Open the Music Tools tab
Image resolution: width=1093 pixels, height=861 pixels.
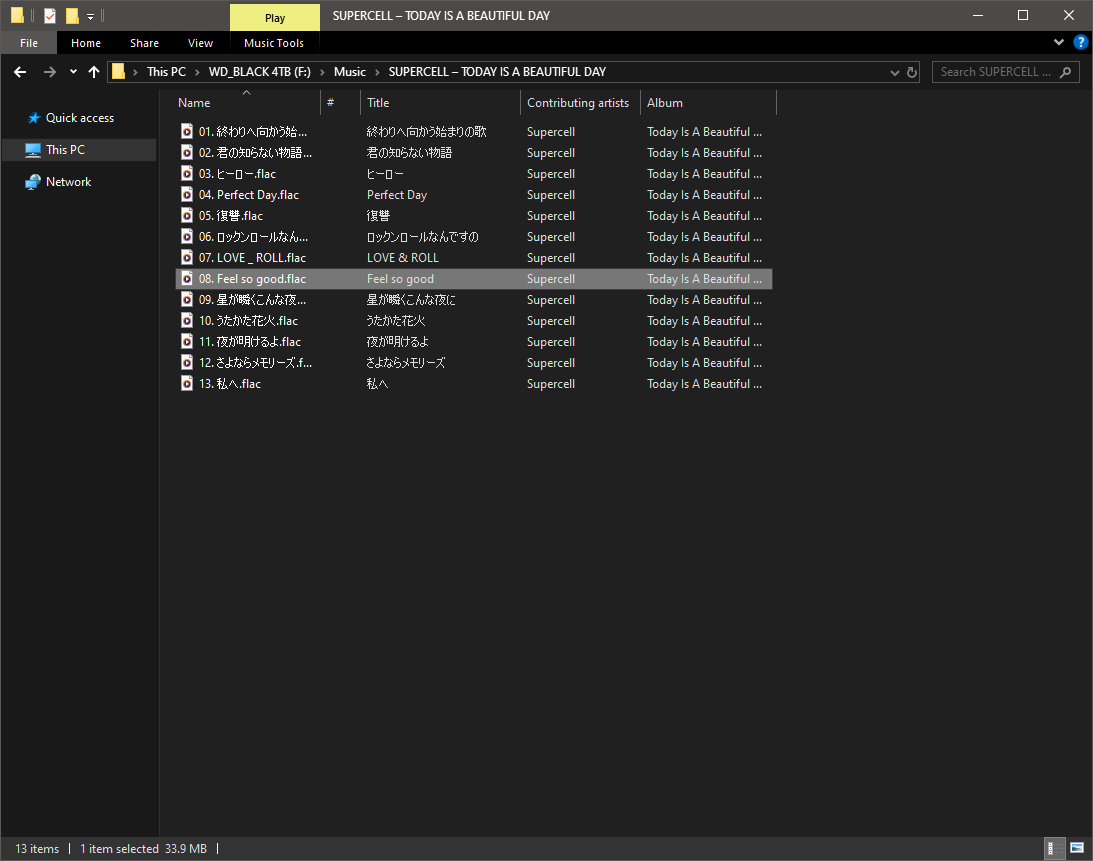click(274, 43)
